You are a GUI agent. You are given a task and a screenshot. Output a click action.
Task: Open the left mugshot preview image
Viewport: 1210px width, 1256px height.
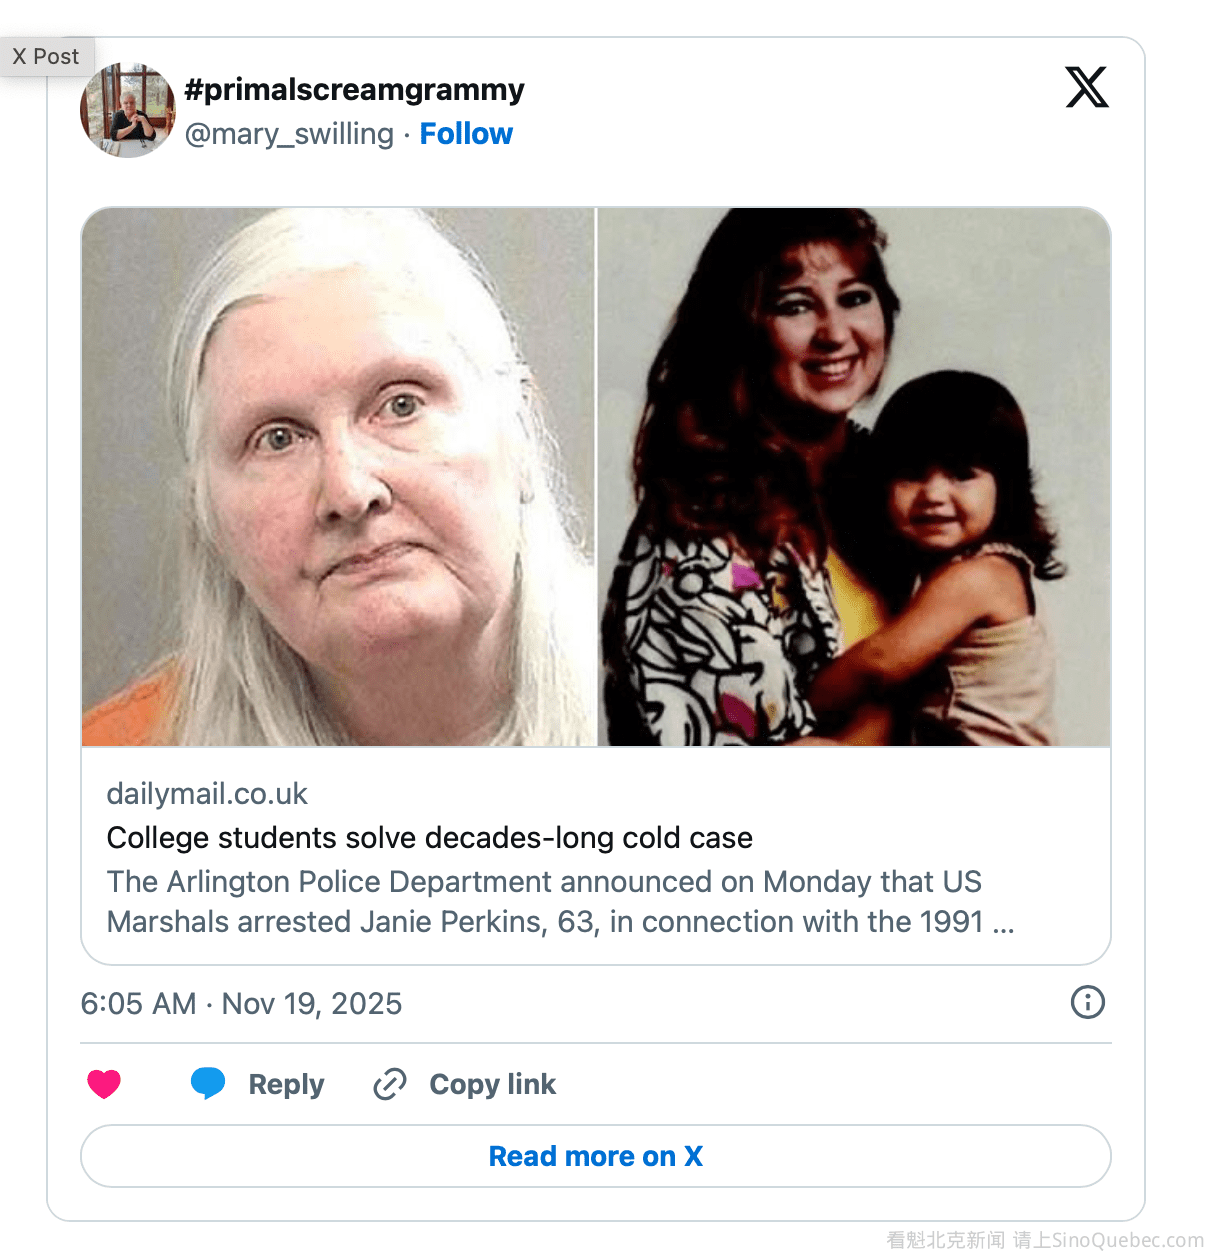[x=338, y=477]
